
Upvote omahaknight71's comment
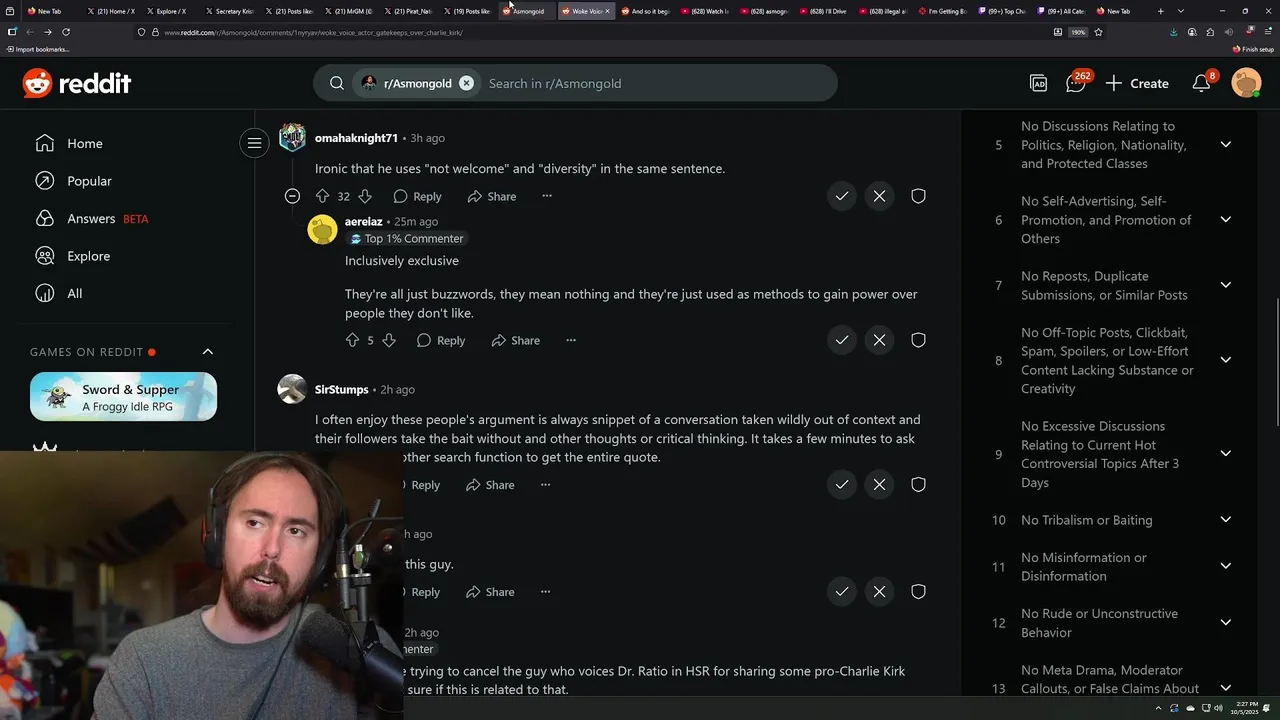click(x=322, y=196)
